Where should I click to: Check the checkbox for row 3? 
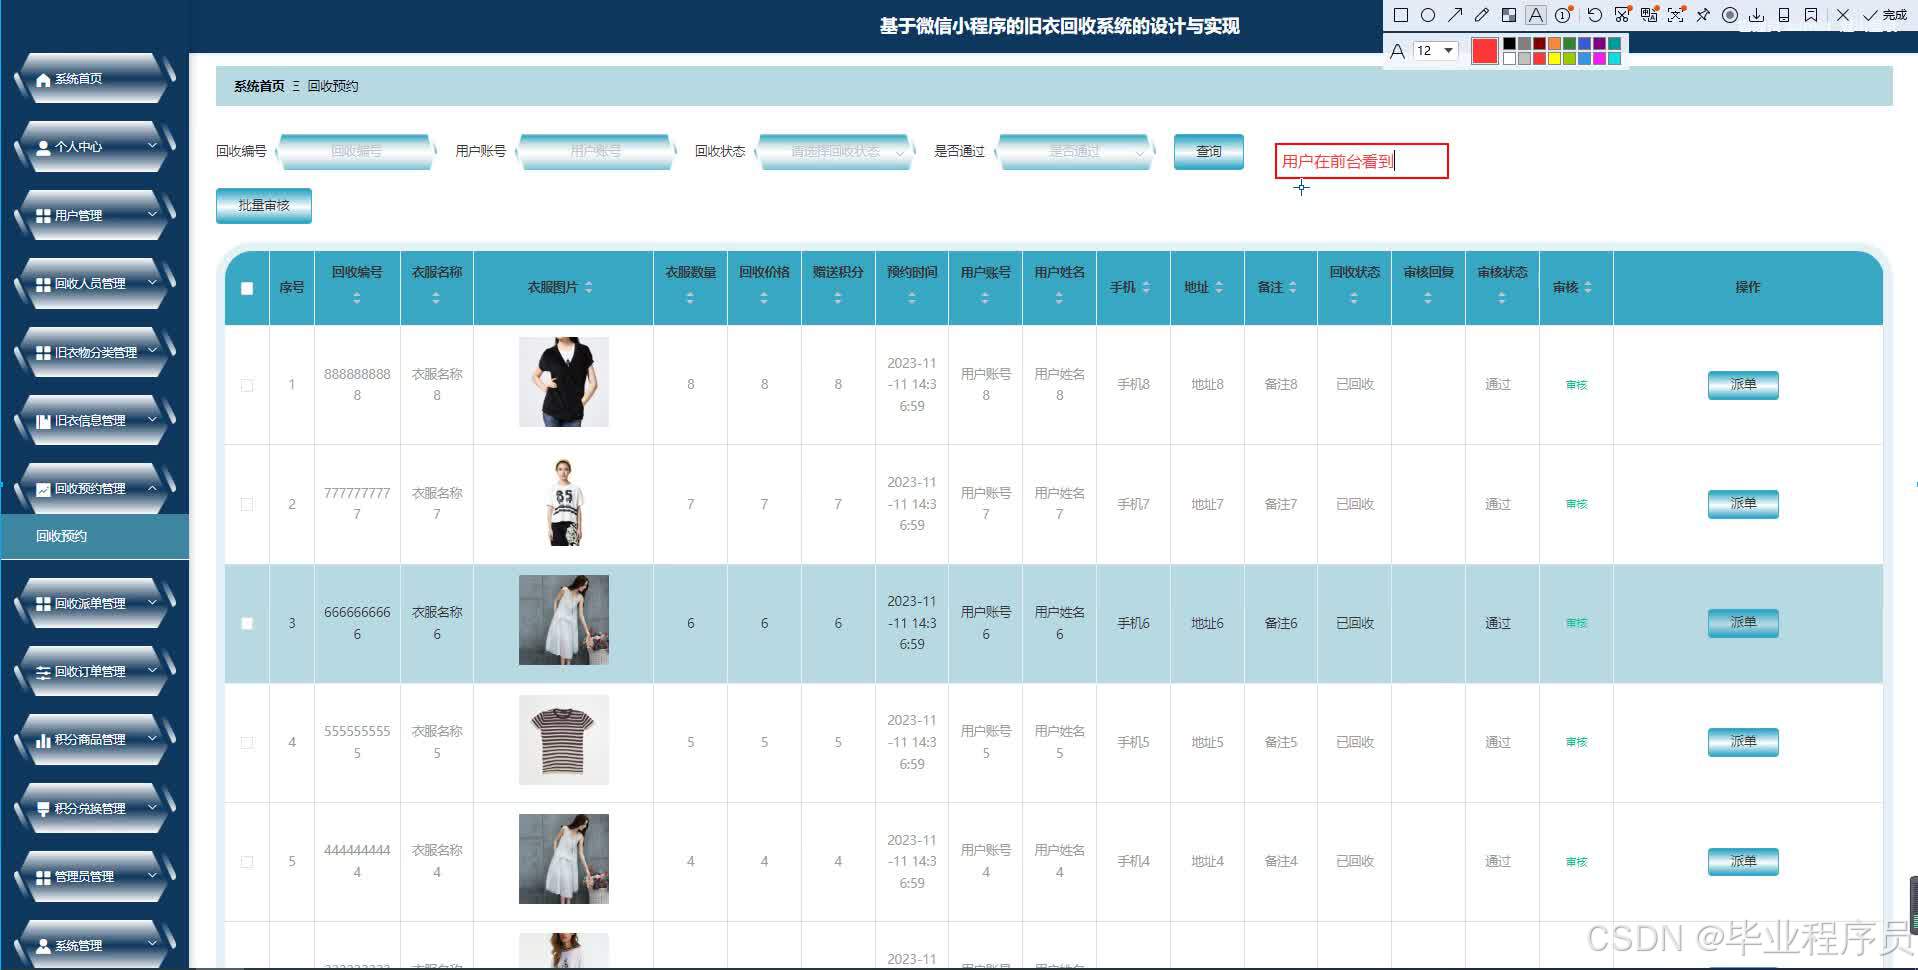(247, 623)
